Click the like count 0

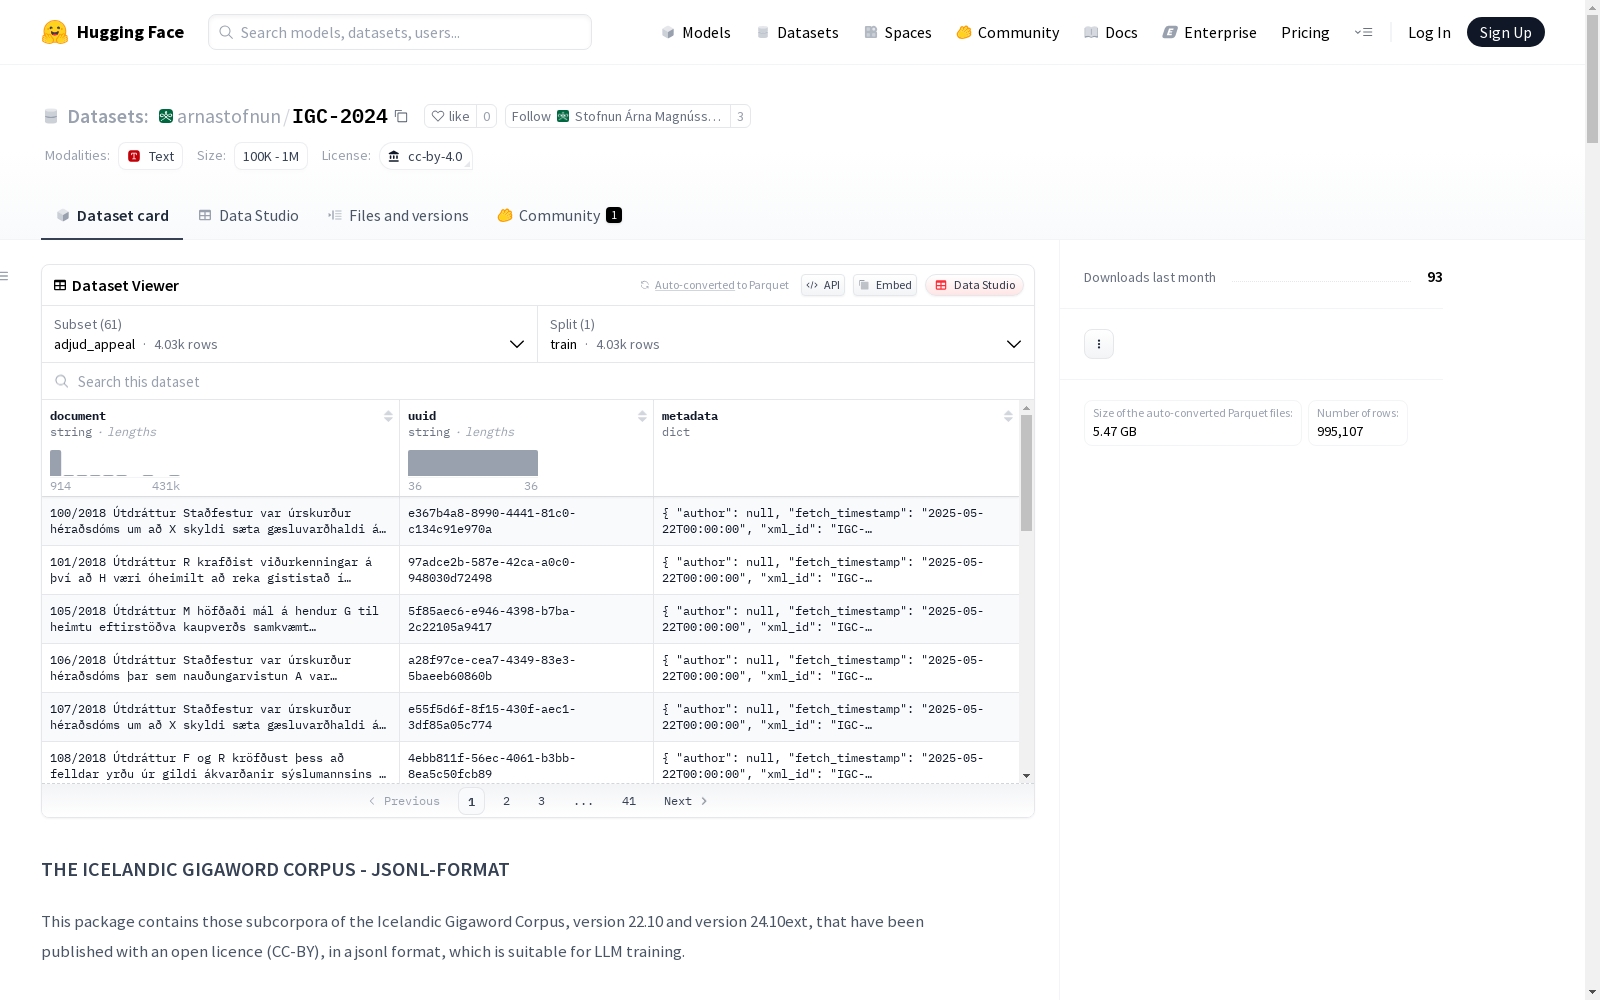487,116
